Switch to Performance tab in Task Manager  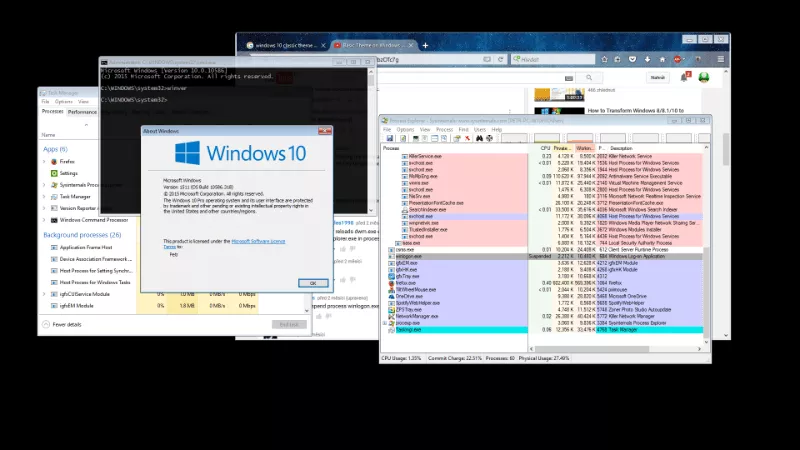click(x=82, y=112)
